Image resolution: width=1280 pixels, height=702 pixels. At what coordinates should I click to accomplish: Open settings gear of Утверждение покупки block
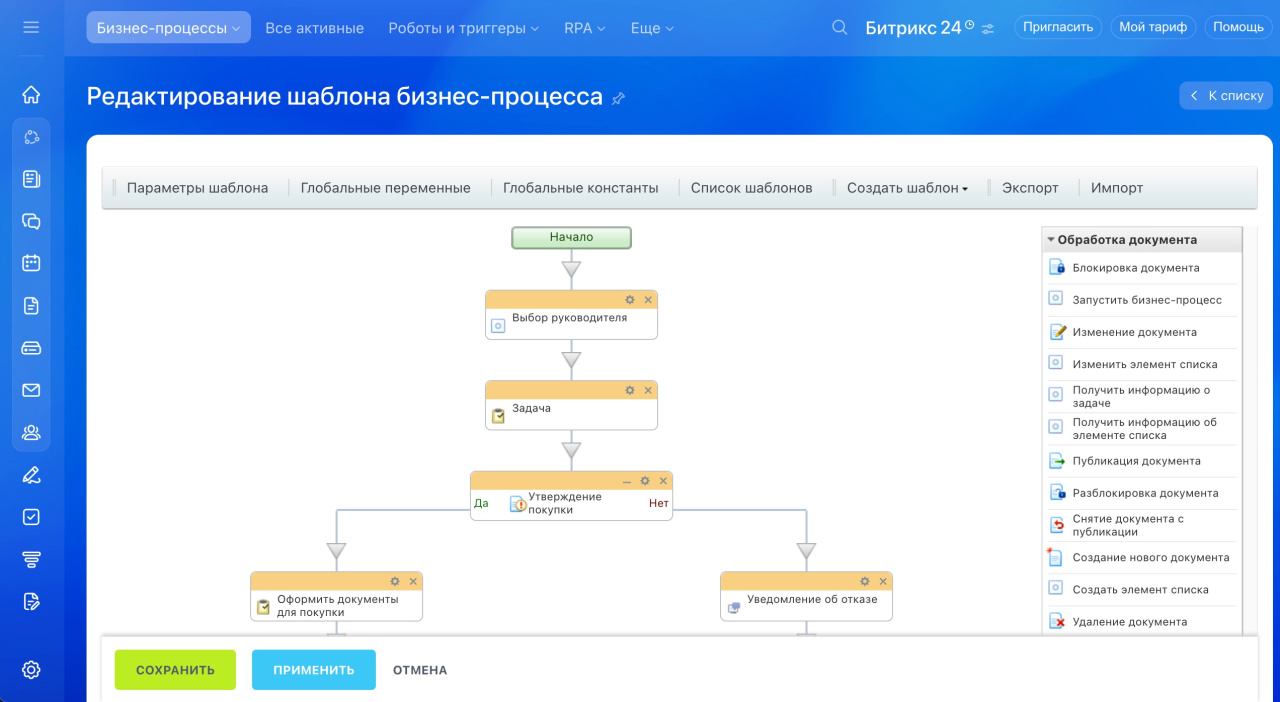coord(645,480)
